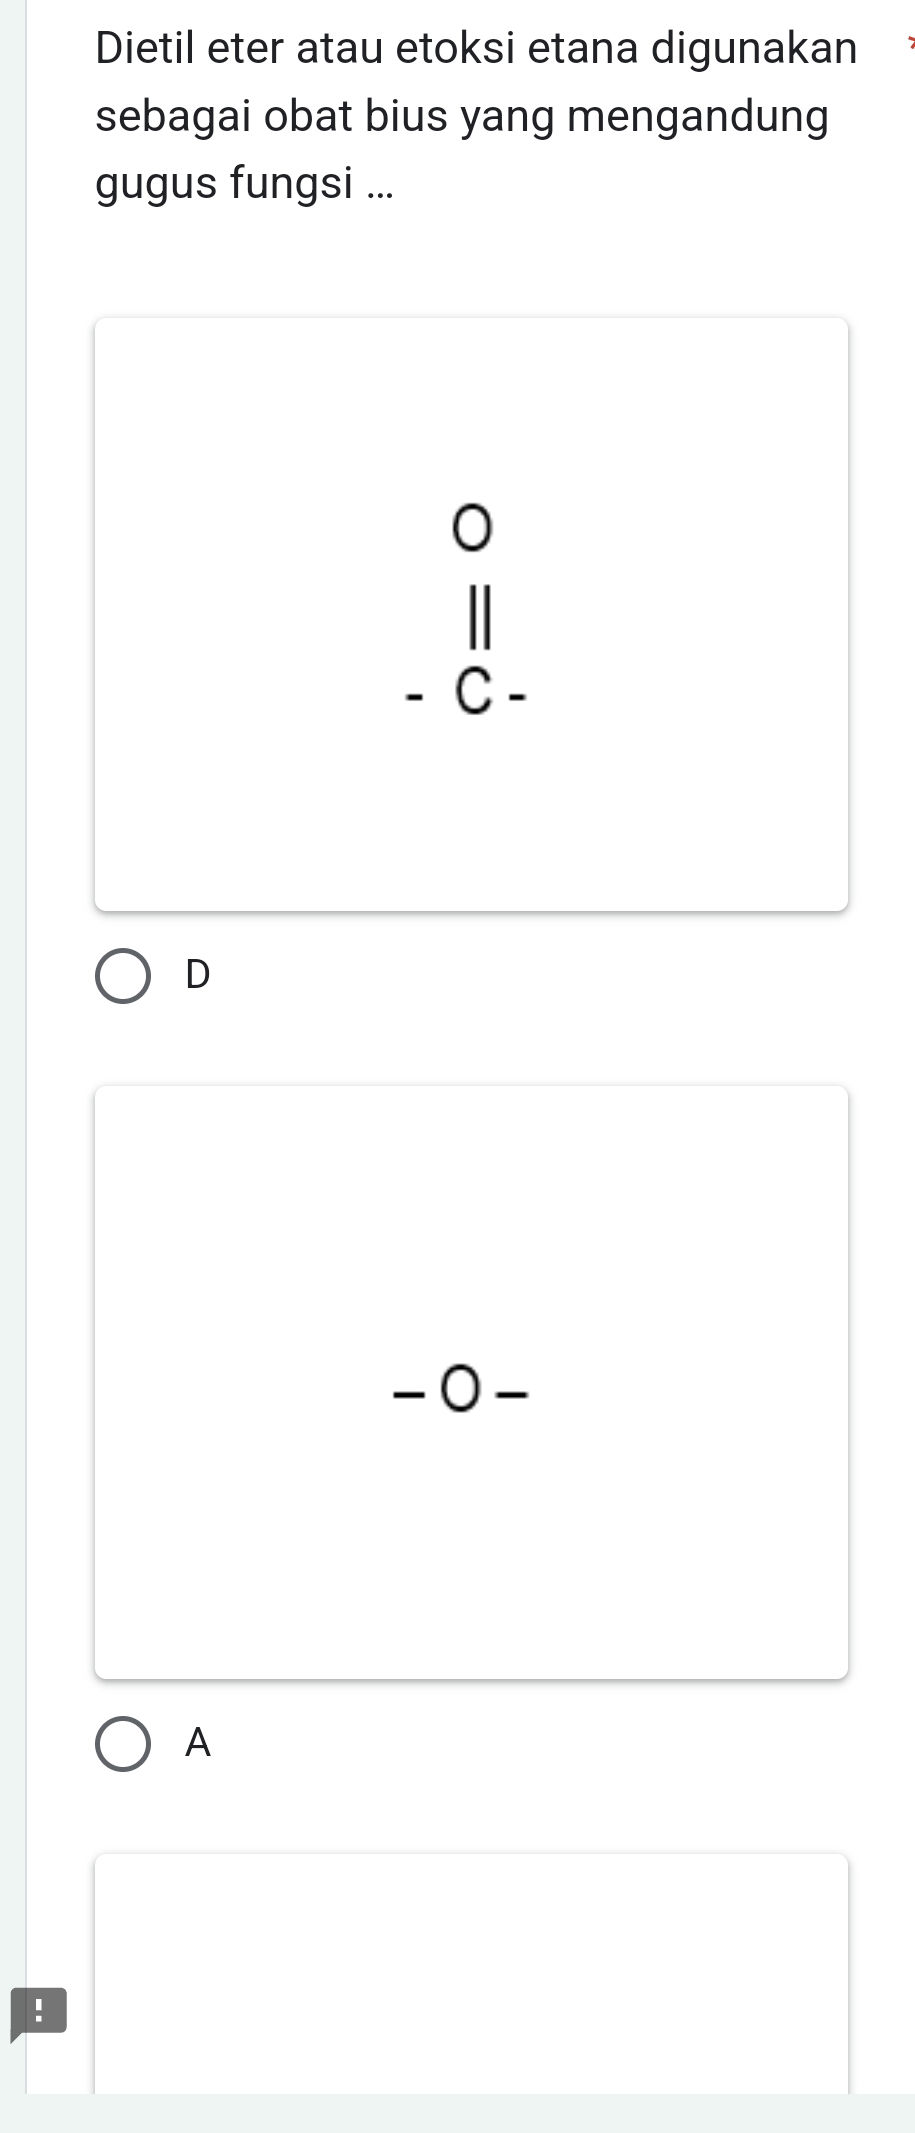
Task: Click the report problem exclamation icon
Action: 38,2011
